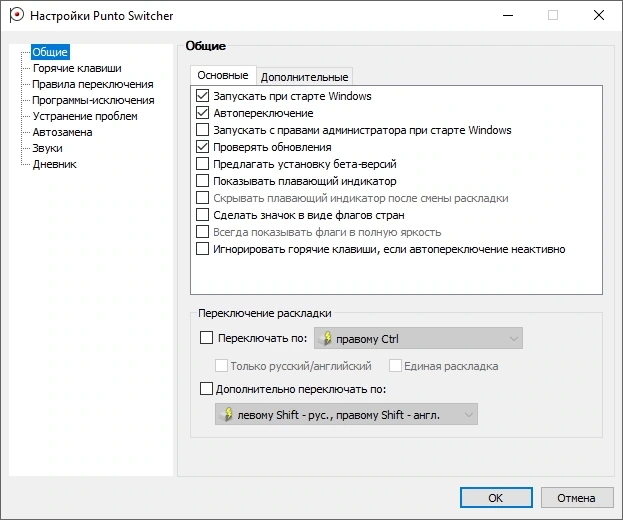Select Дневник in the tree
This screenshot has height=520, width=623.
[54, 164]
